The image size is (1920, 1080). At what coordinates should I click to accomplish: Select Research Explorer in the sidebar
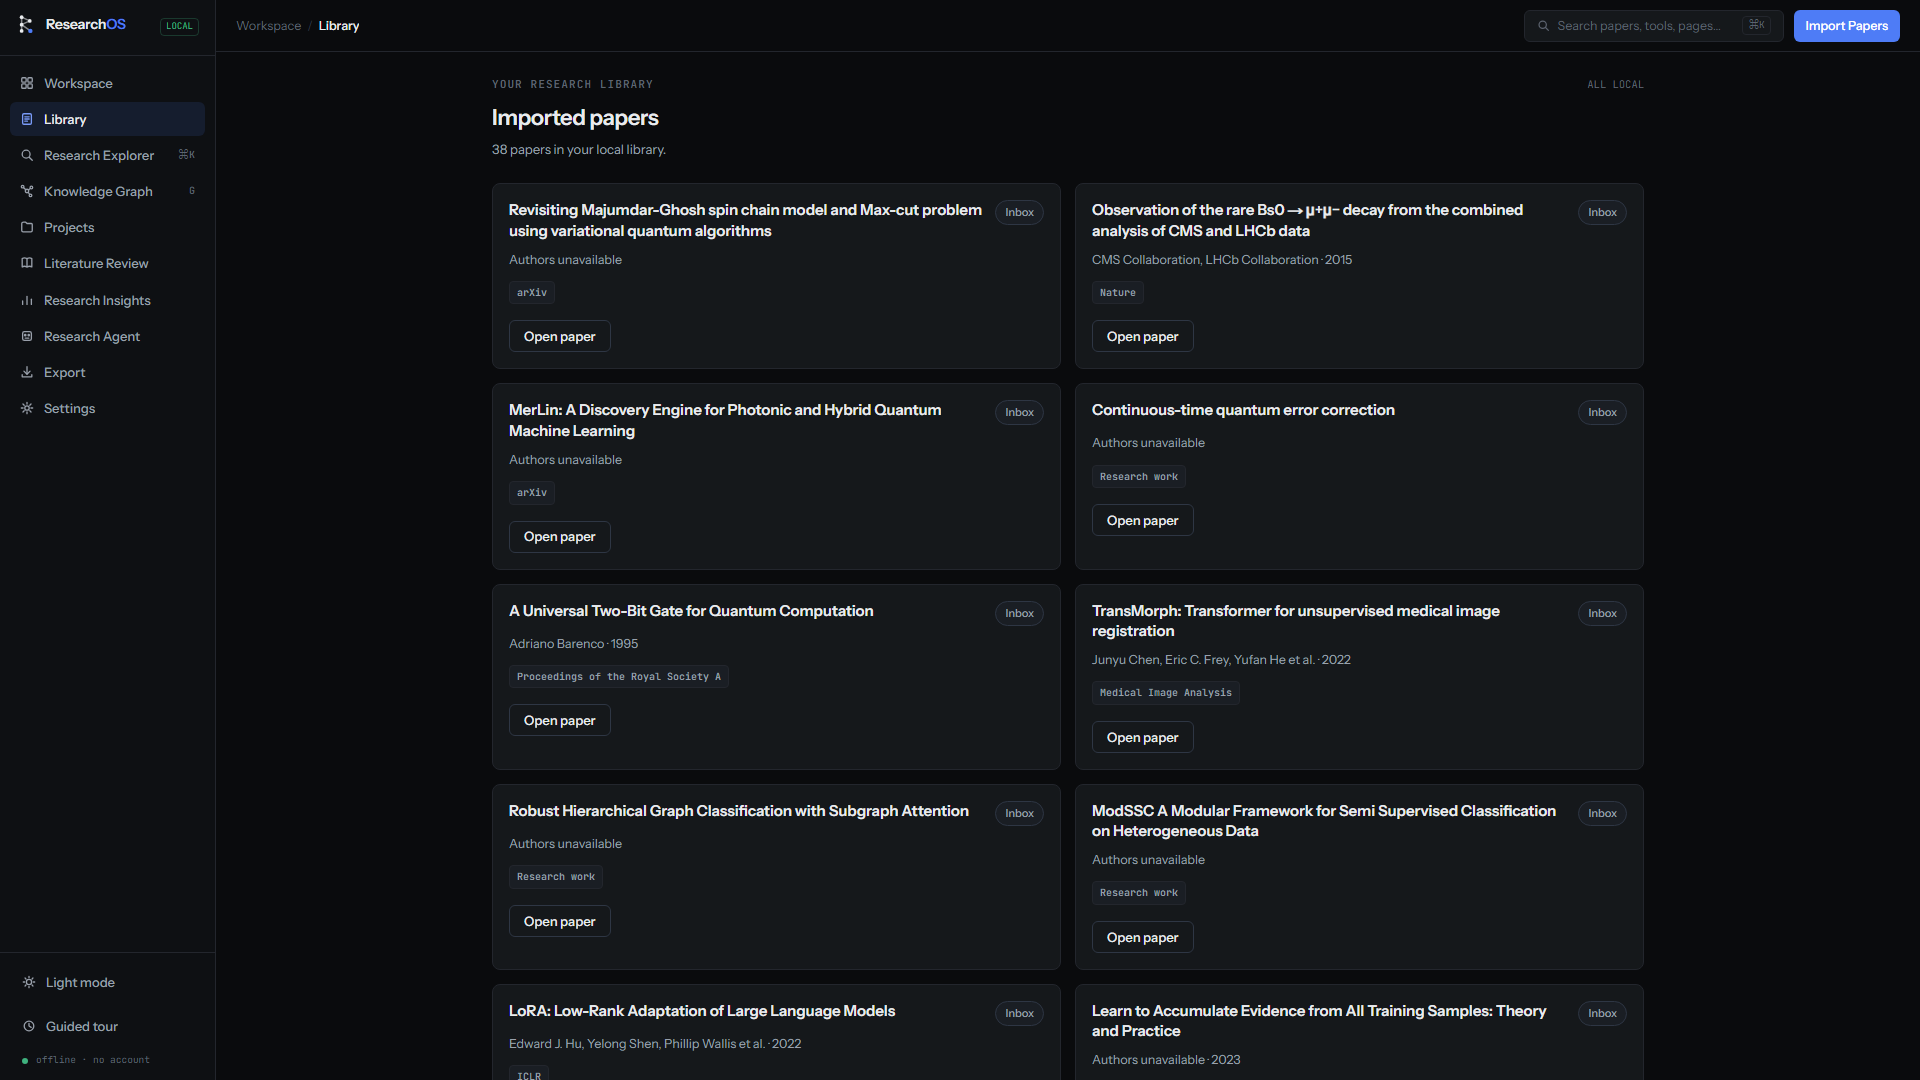[x=107, y=155]
